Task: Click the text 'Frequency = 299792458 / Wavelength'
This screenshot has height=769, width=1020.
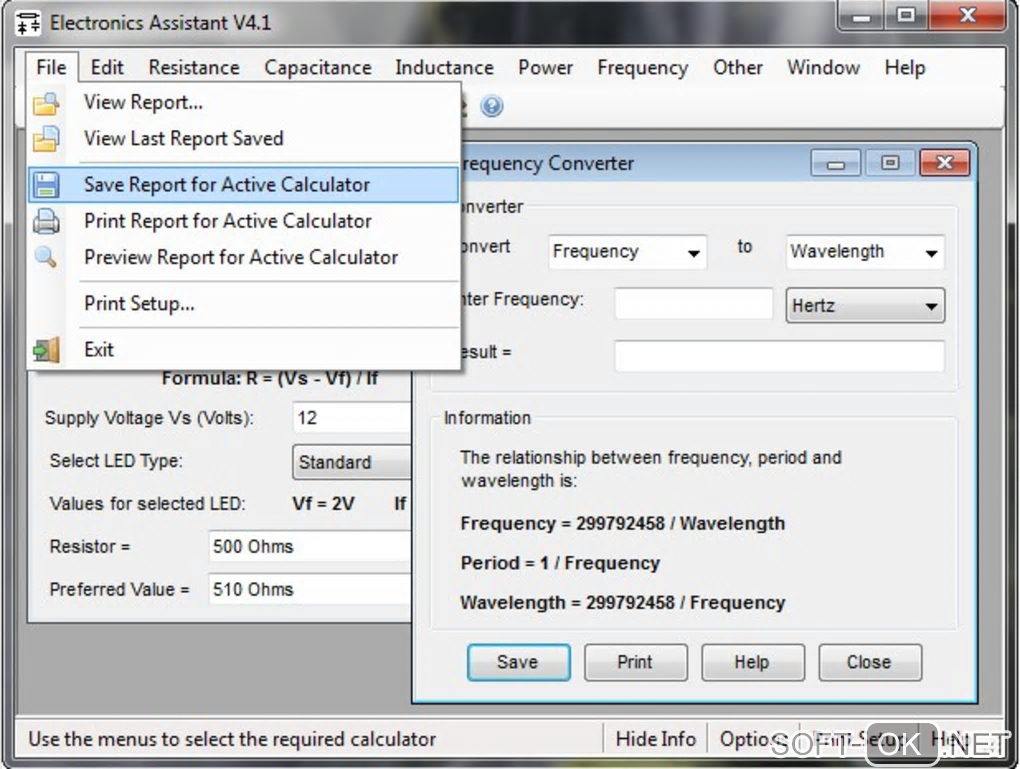Action: [x=623, y=524]
